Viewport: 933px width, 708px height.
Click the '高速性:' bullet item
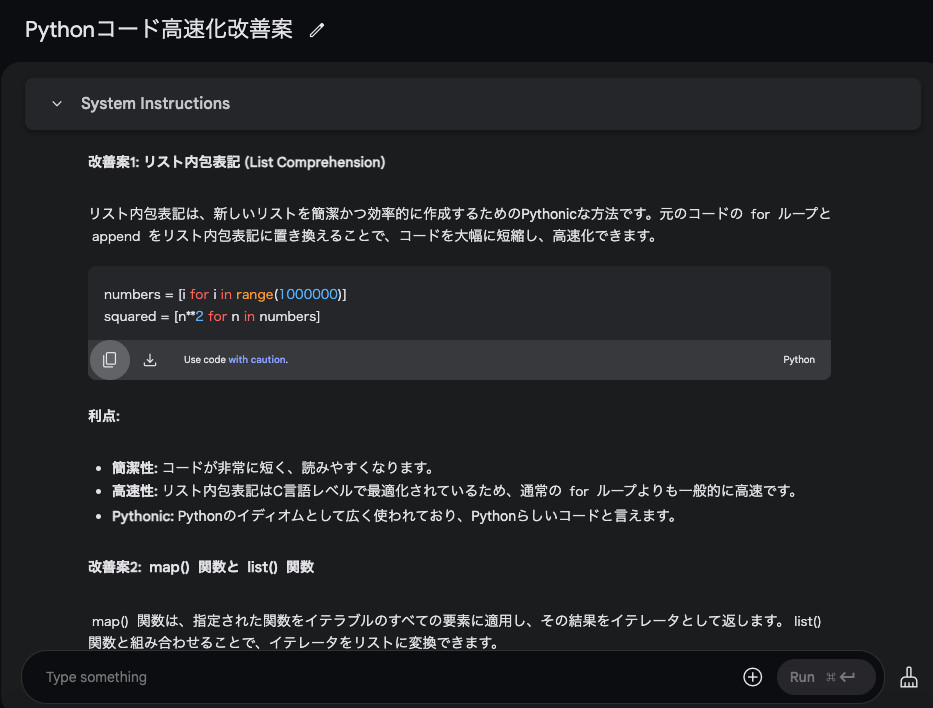pyautogui.click(x=455, y=491)
